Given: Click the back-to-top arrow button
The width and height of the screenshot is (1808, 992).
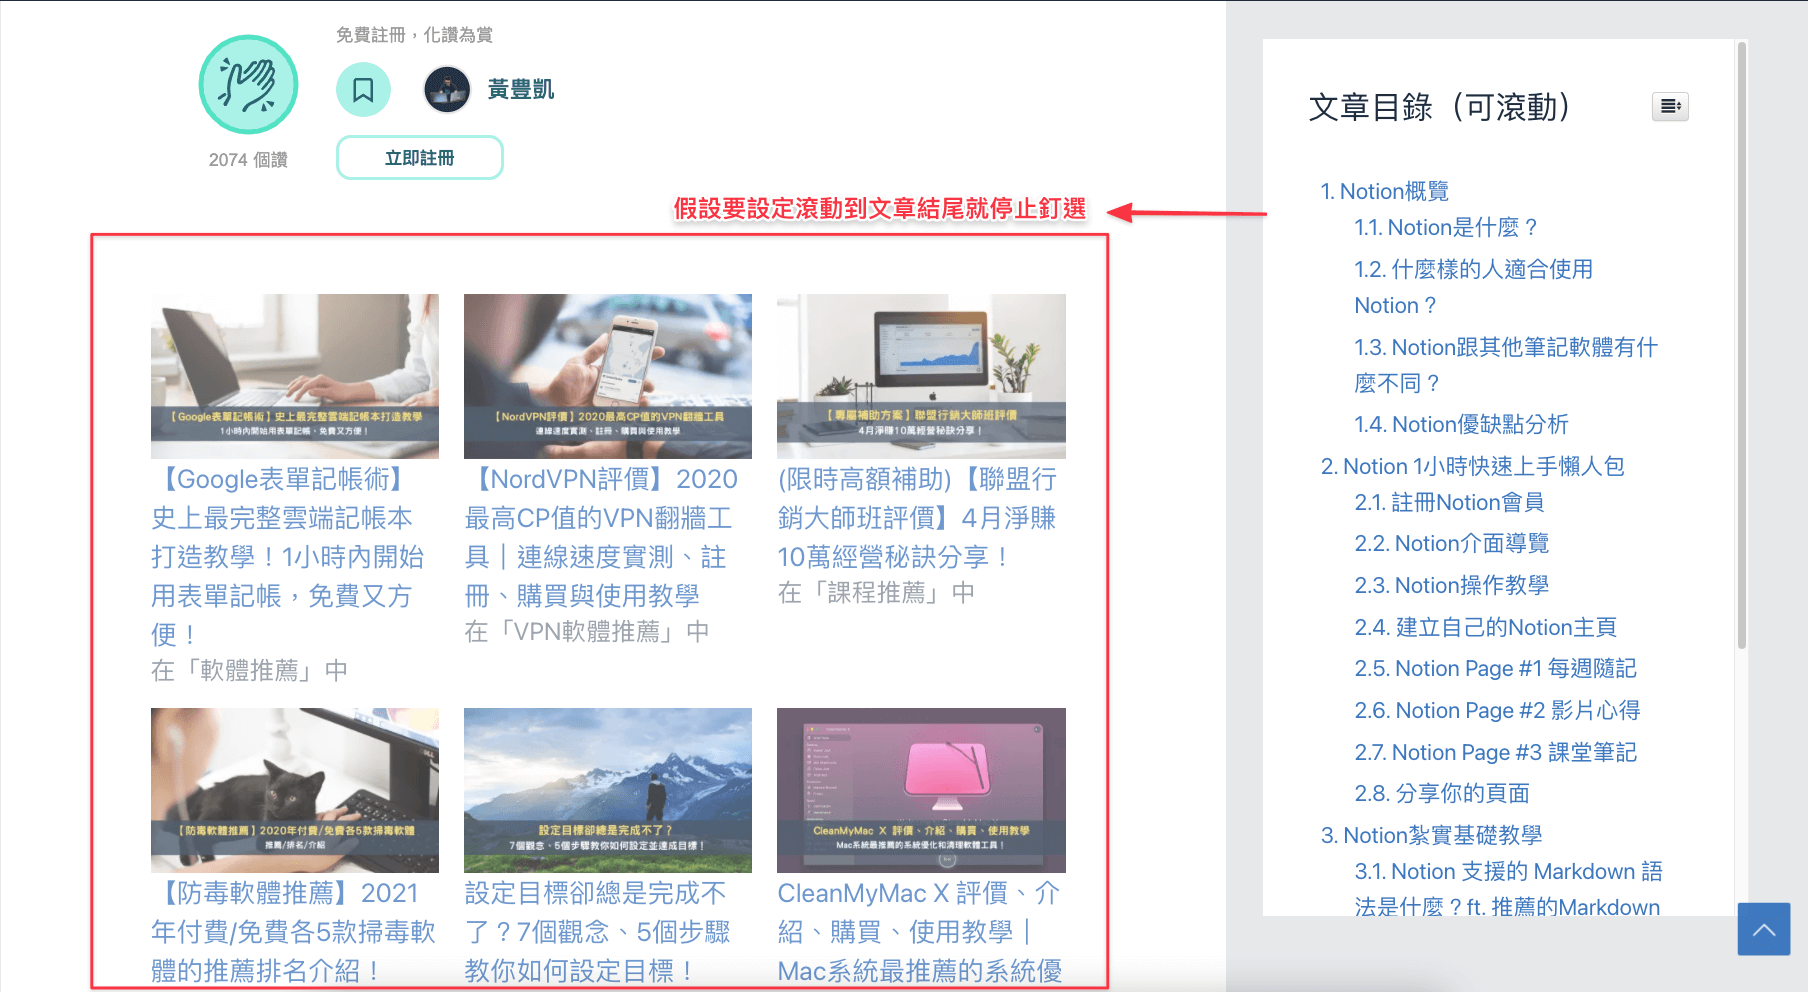Looking at the screenshot, I should tap(1764, 929).
